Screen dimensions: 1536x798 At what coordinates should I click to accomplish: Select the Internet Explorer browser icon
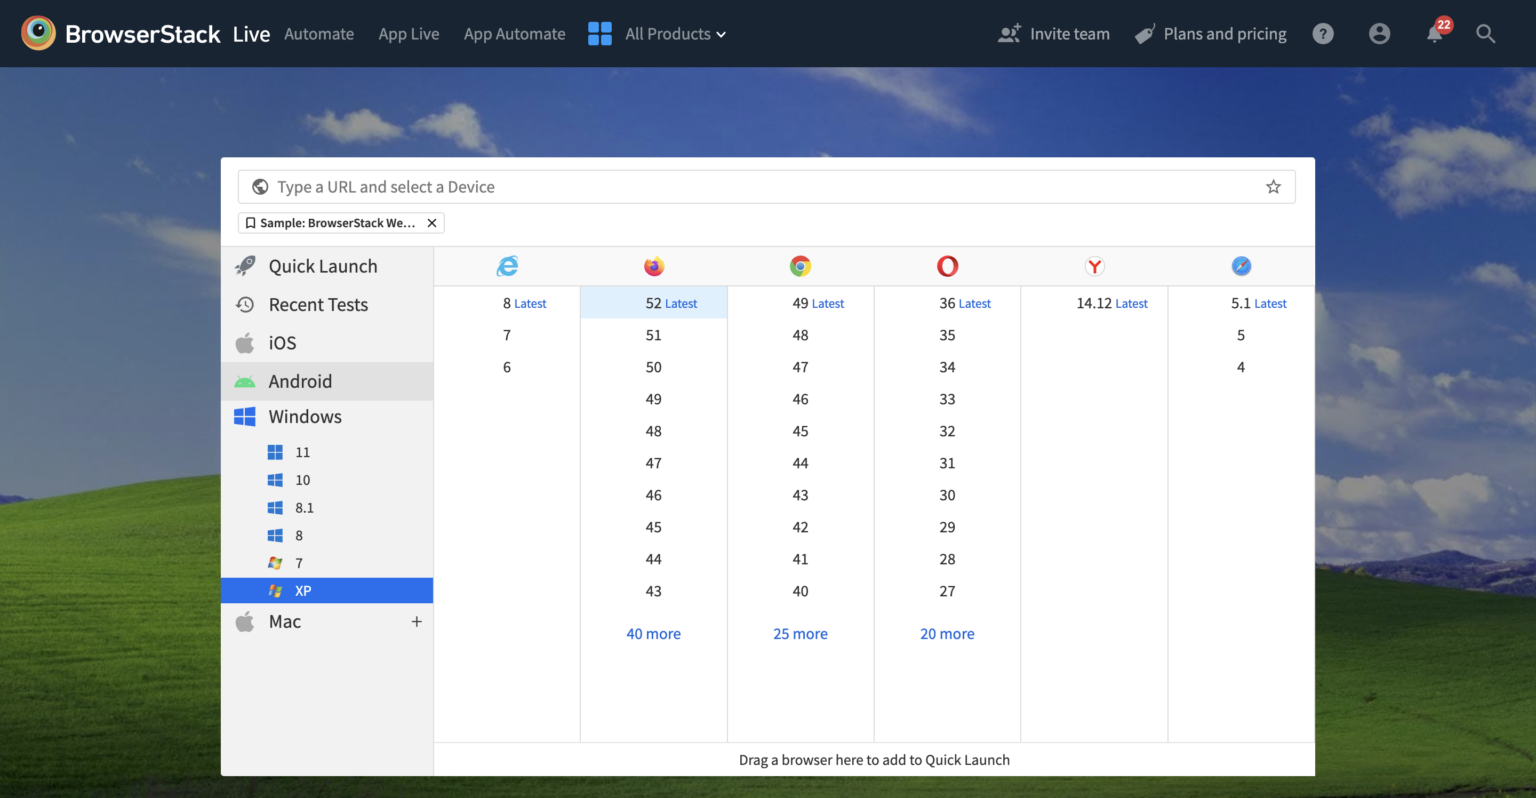[507, 266]
